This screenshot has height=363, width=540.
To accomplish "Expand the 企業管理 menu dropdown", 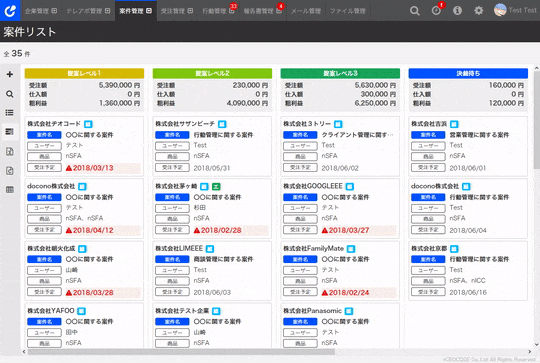I will pos(41,11).
